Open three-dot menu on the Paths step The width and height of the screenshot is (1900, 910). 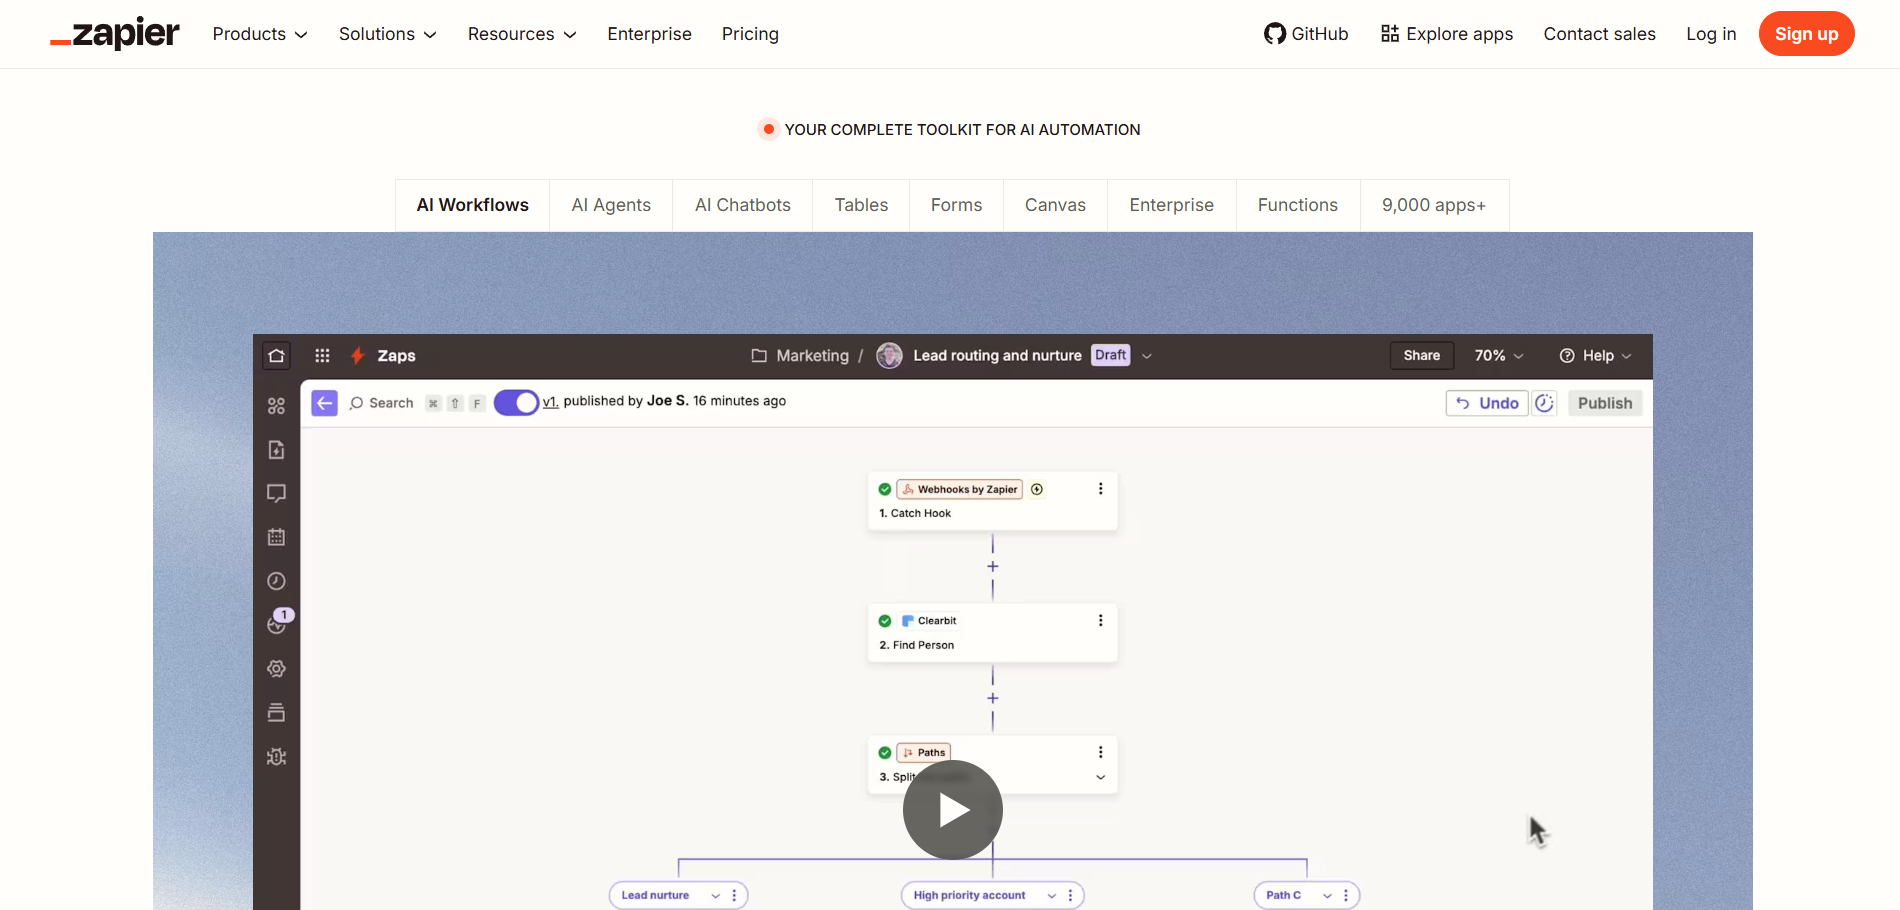coord(1101,753)
